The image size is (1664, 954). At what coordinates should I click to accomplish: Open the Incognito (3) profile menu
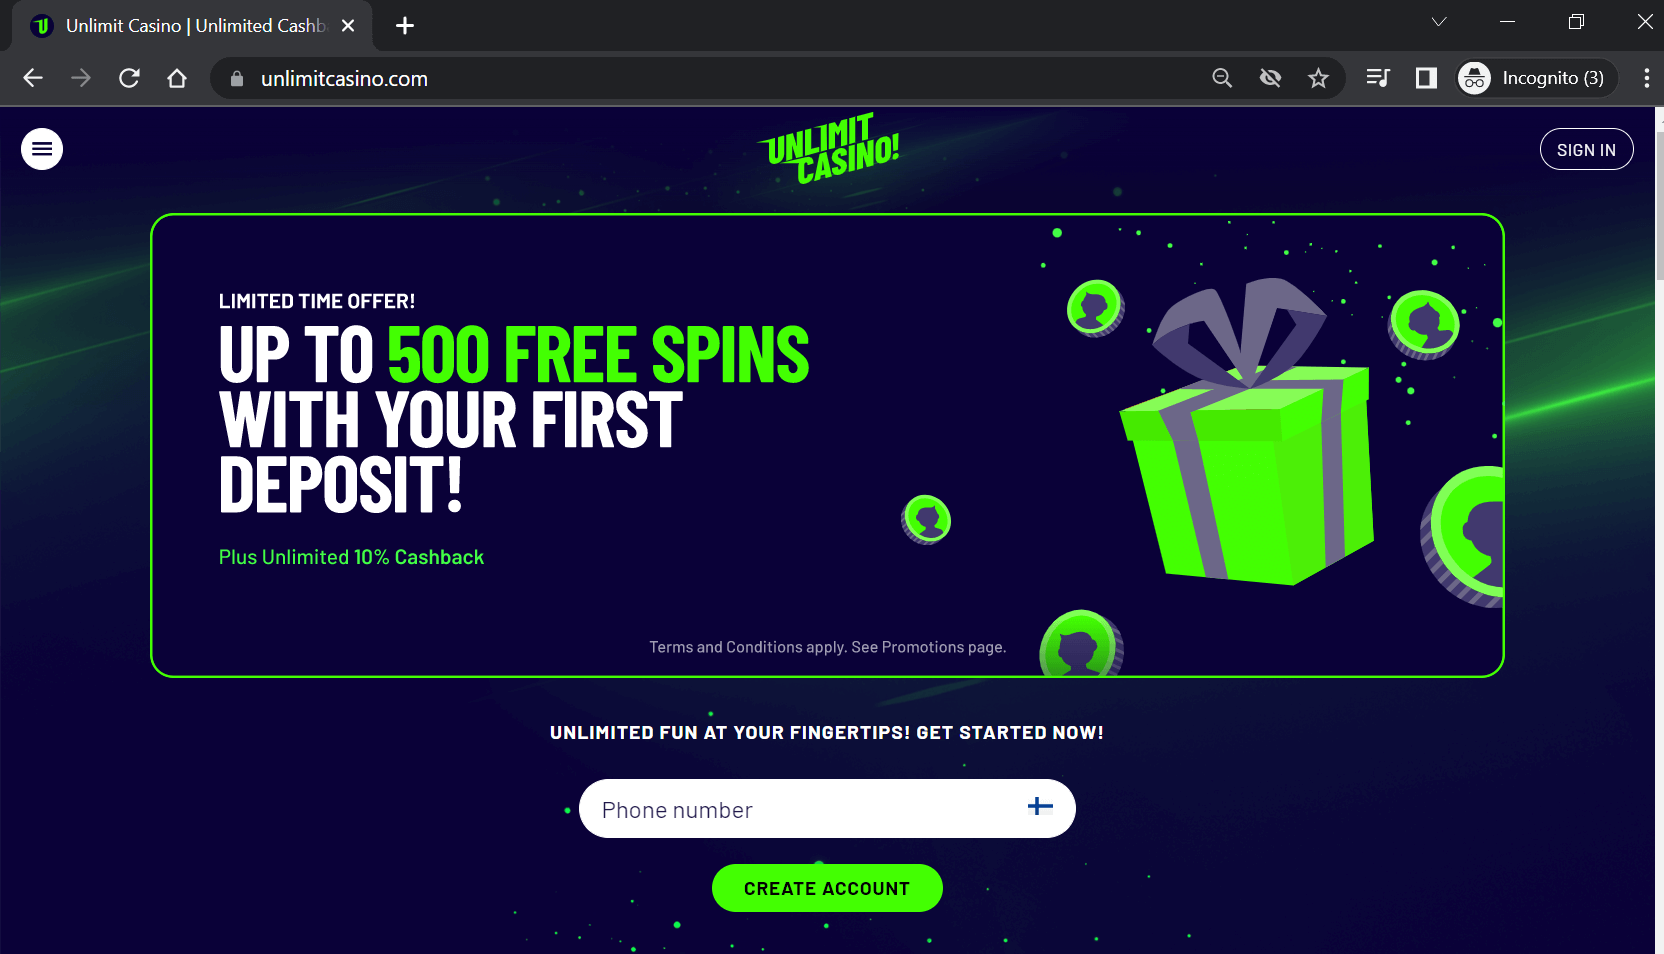(1536, 78)
